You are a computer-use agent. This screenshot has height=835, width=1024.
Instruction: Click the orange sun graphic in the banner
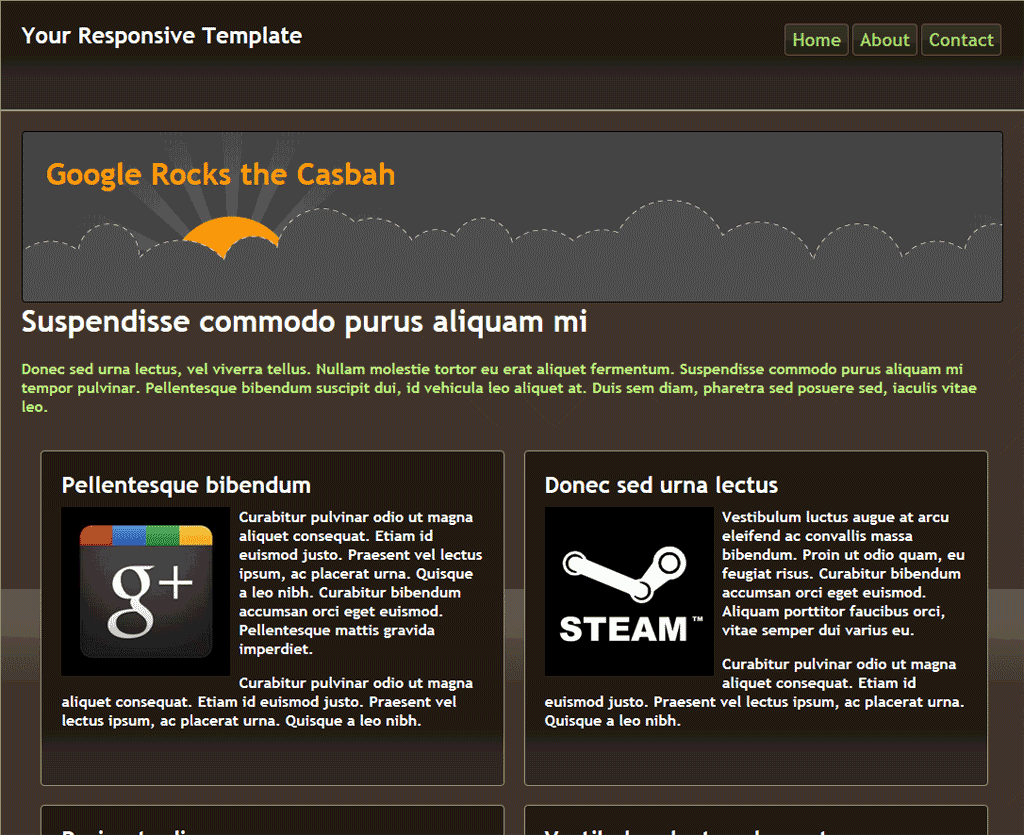click(x=231, y=237)
